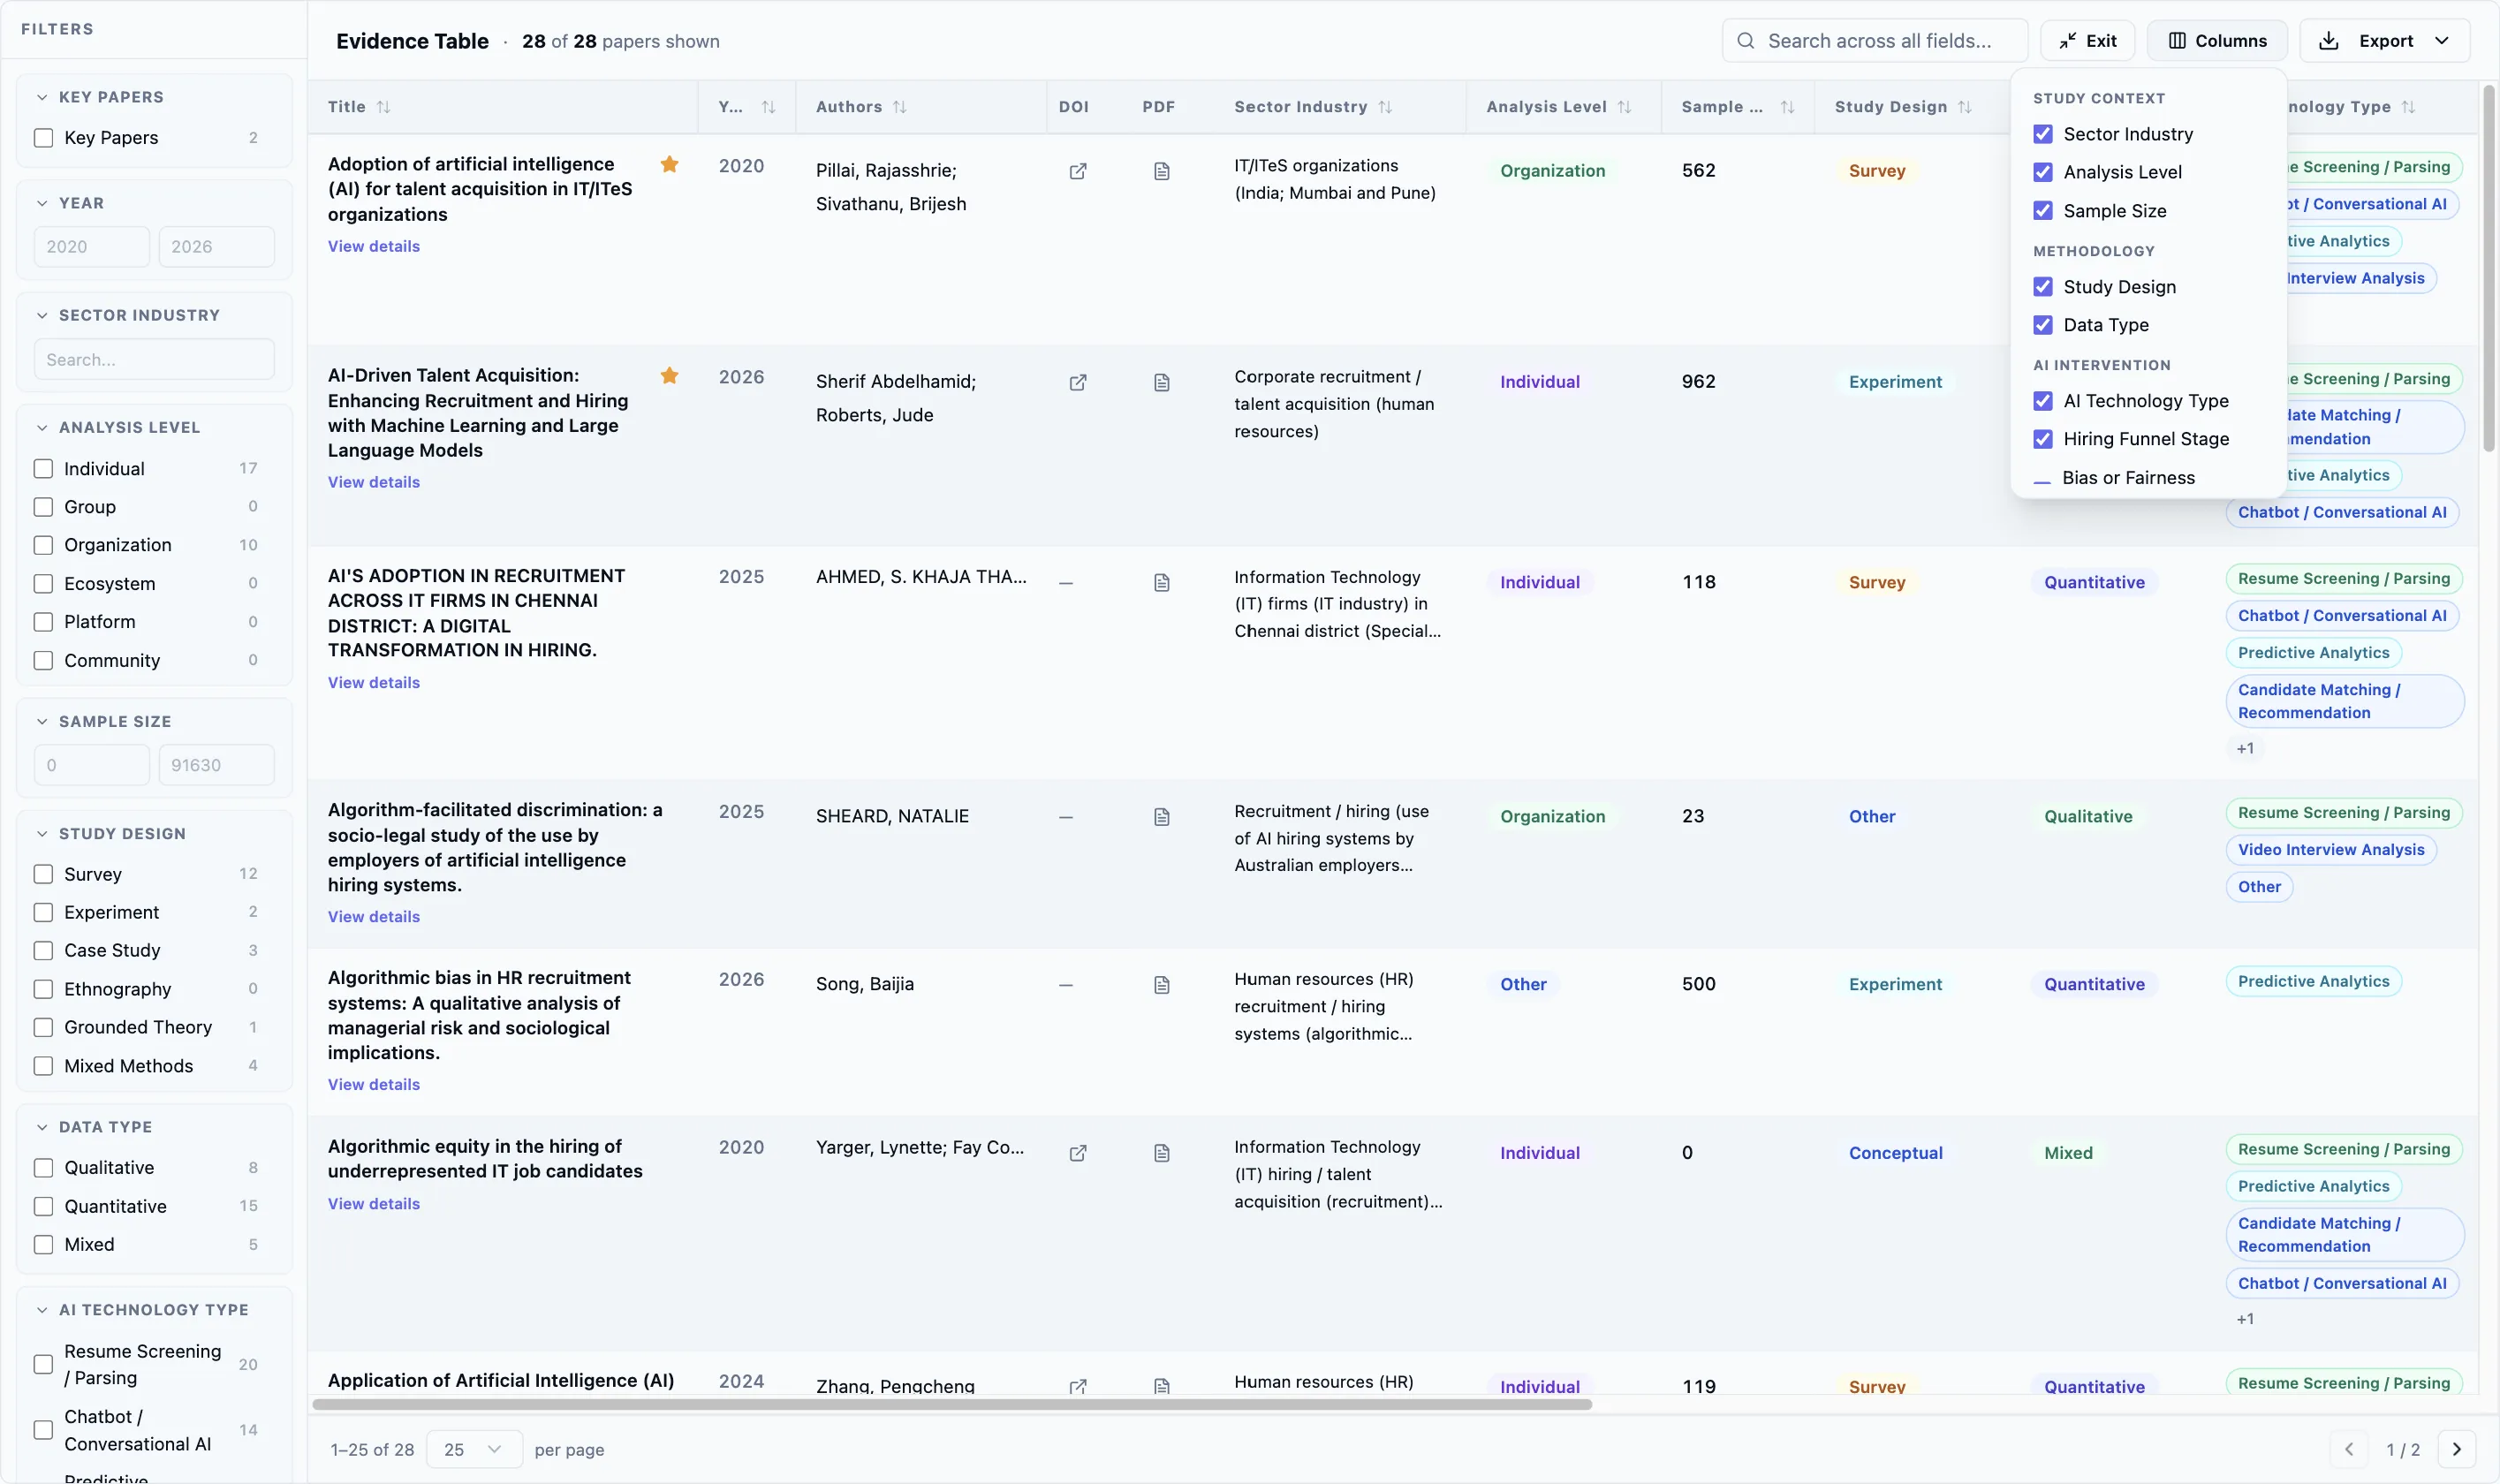Sort table by Authors column

coord(899,107)
